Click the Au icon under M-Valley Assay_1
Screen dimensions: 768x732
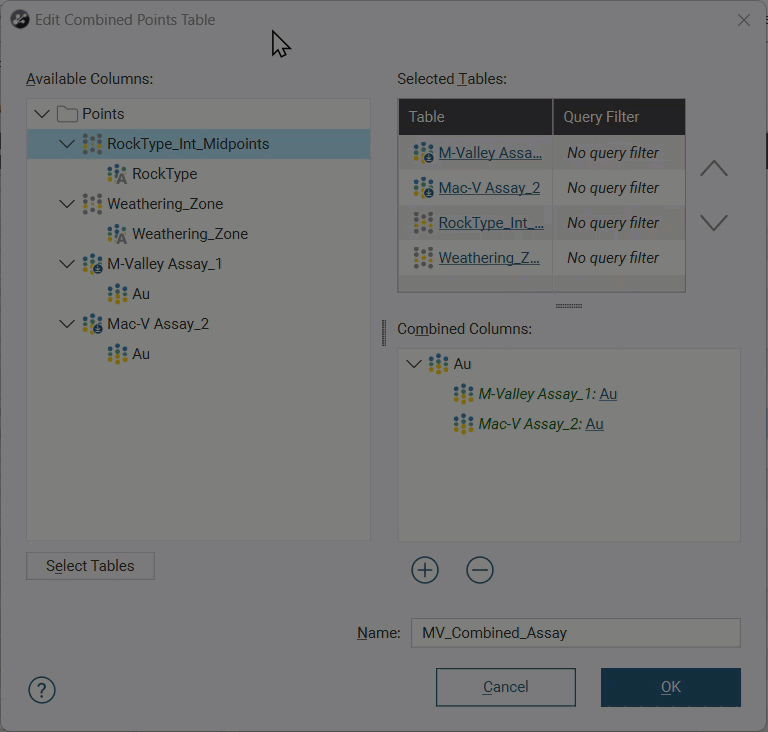(x=117, y=294)
